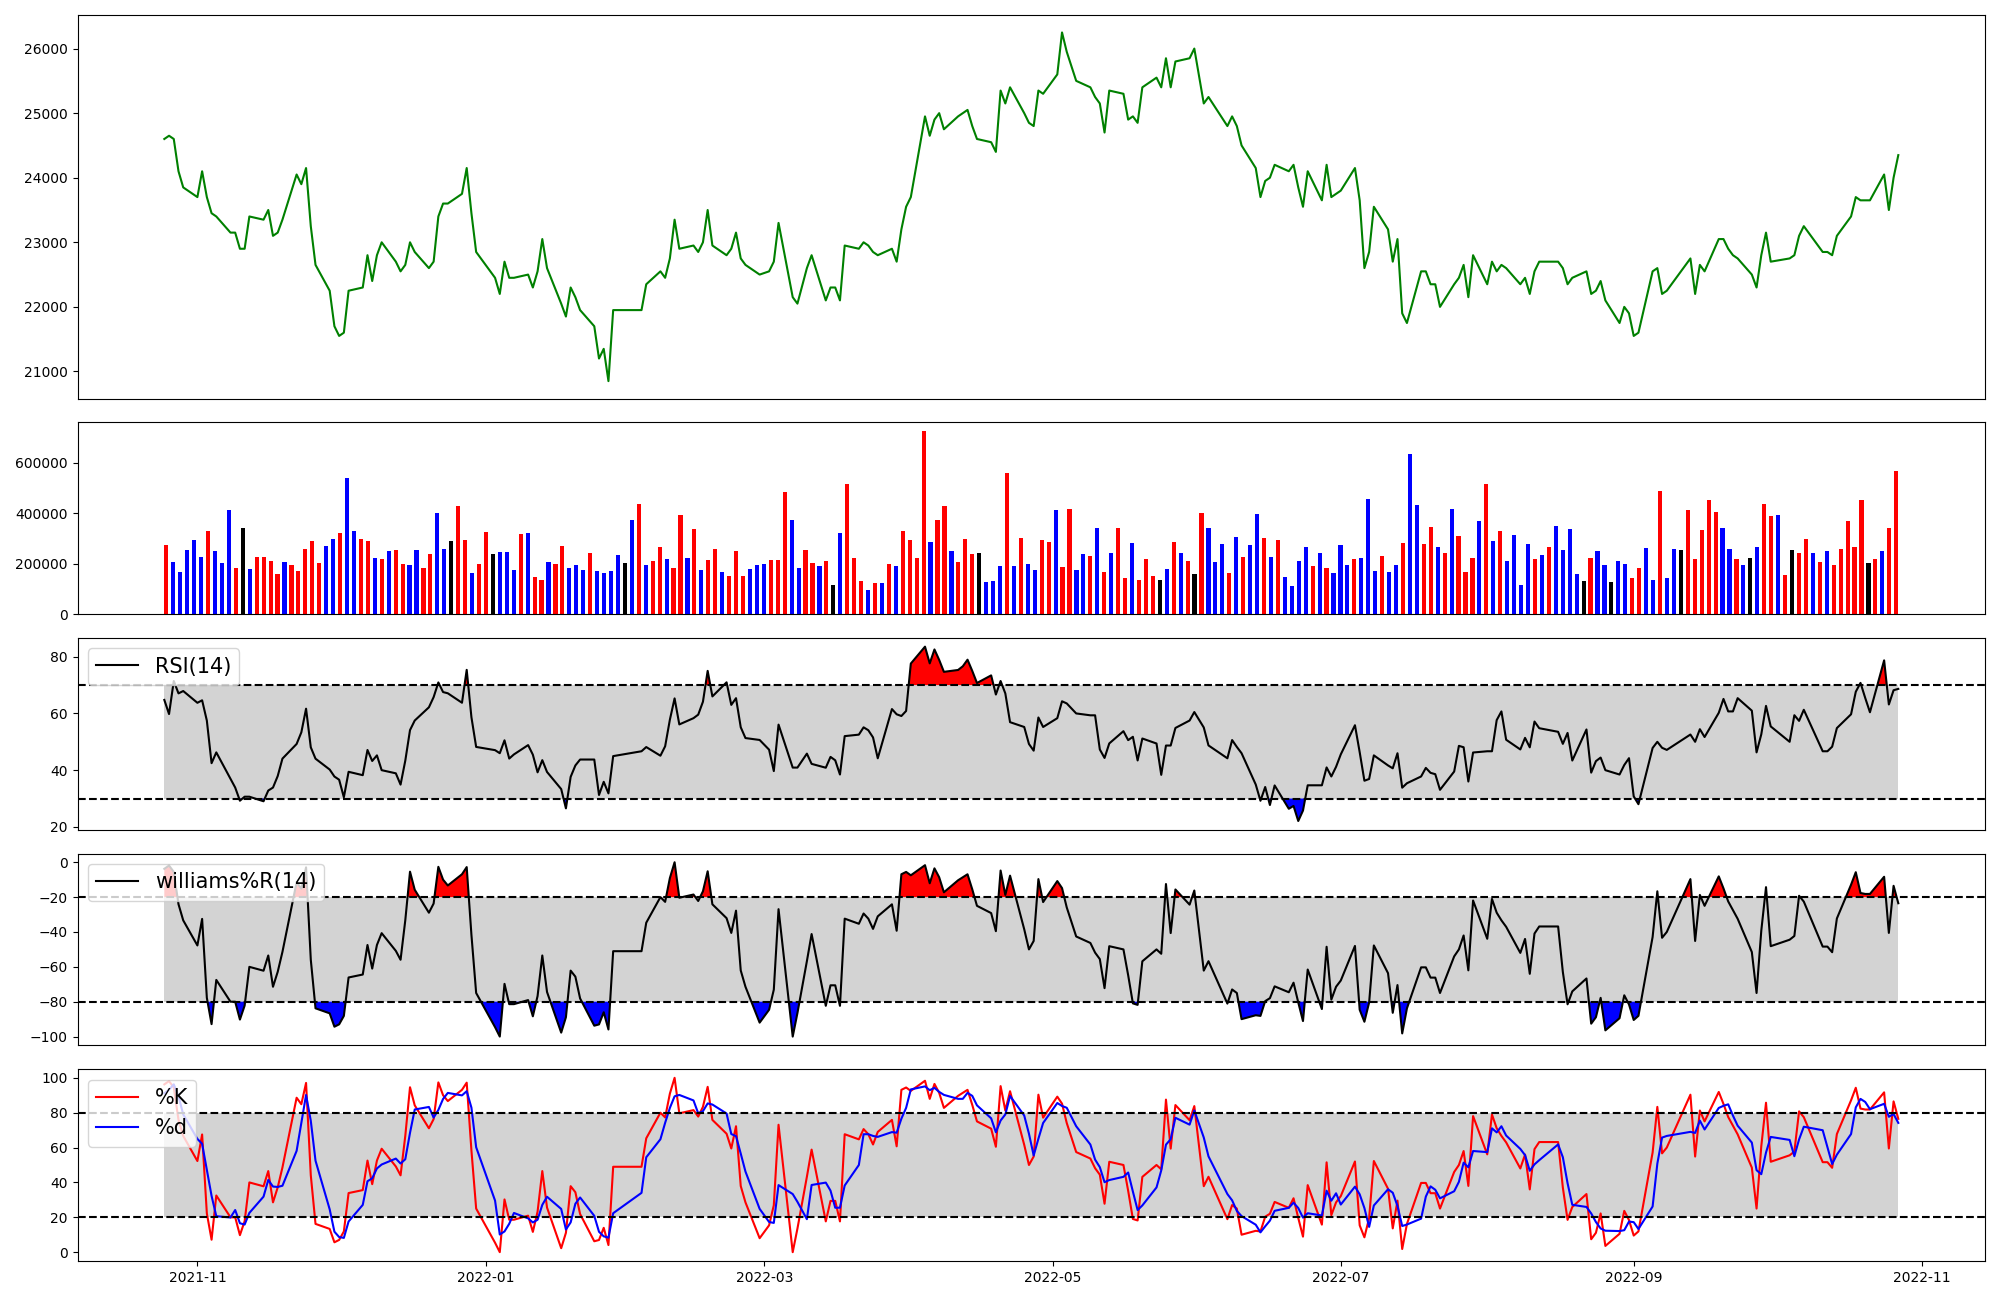The image size is (2000, 1300).
Task: Click the williams%R(14) legend entry
Action: pos(235,881)
